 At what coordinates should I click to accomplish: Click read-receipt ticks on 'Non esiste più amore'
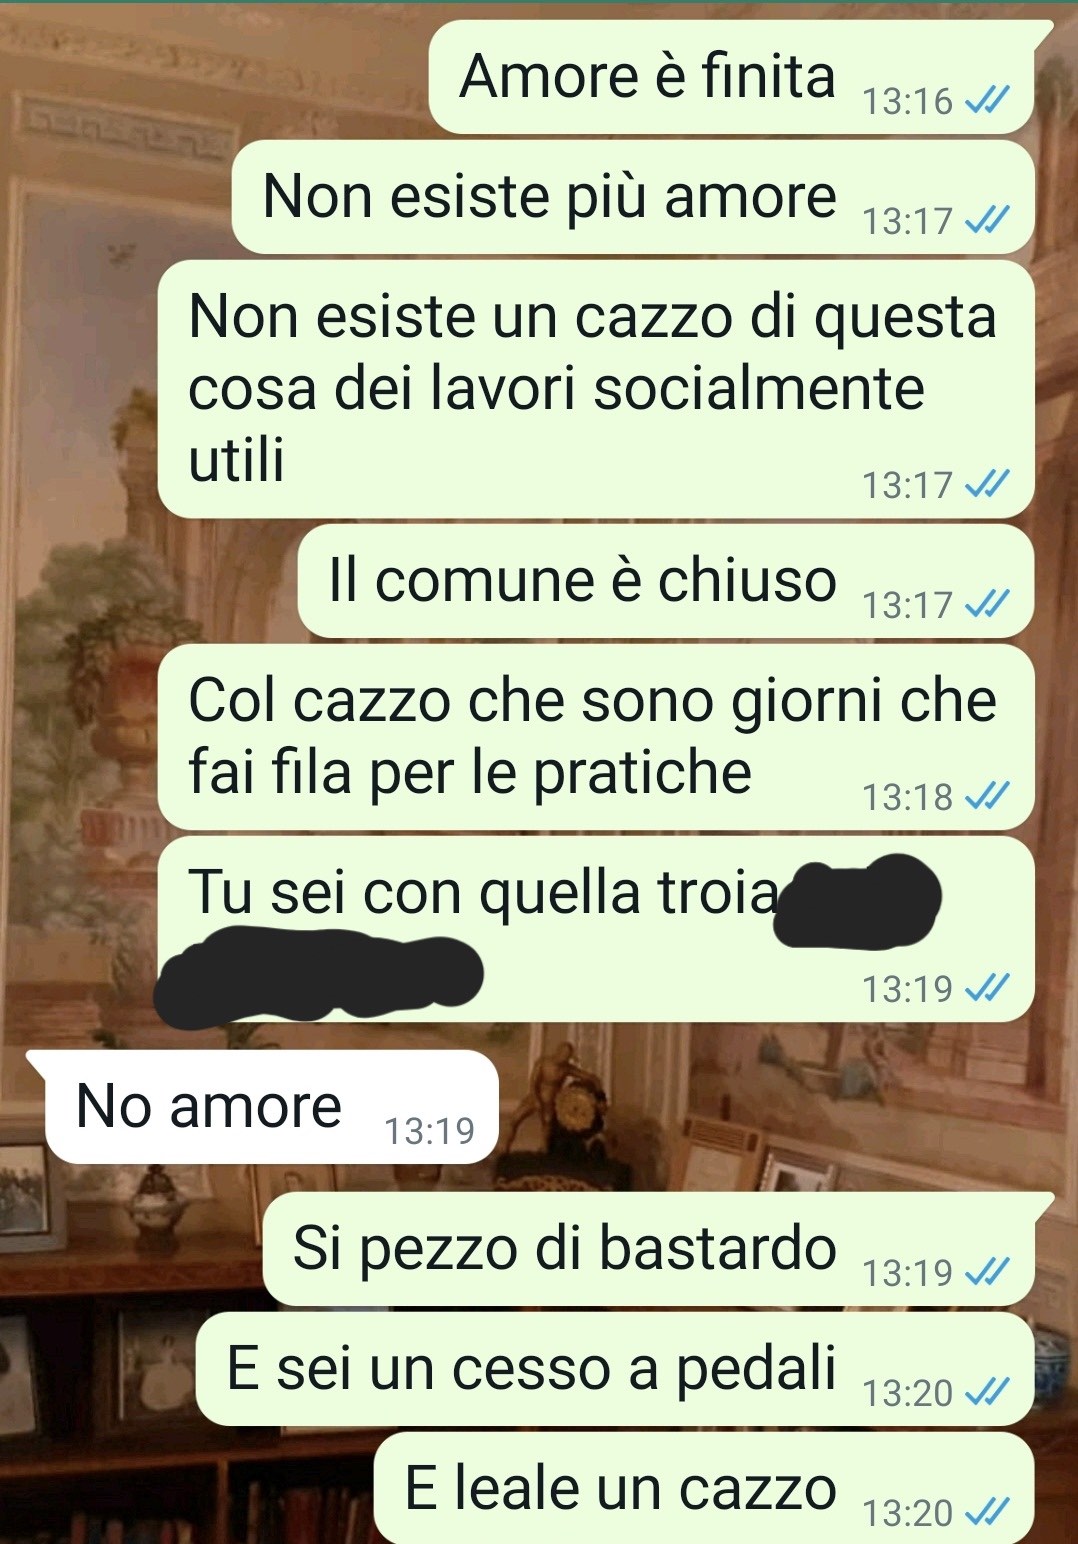pos(987,220)
